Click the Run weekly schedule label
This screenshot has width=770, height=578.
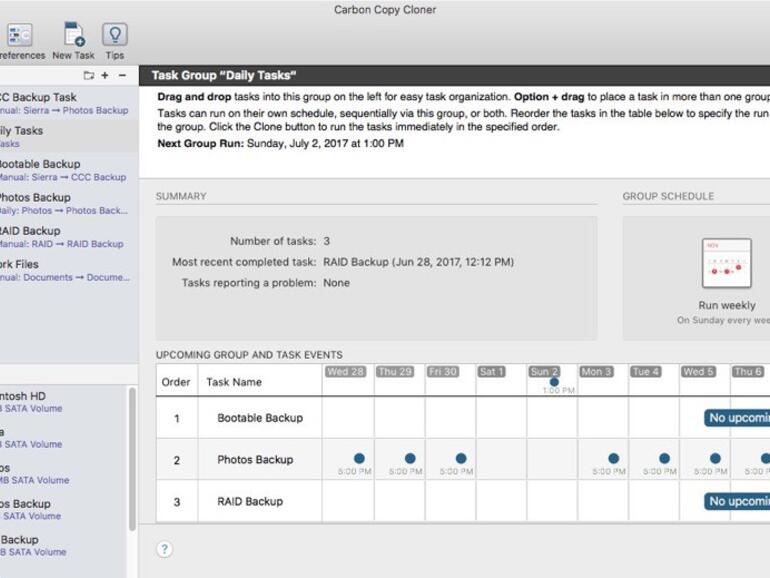point(727,305)
